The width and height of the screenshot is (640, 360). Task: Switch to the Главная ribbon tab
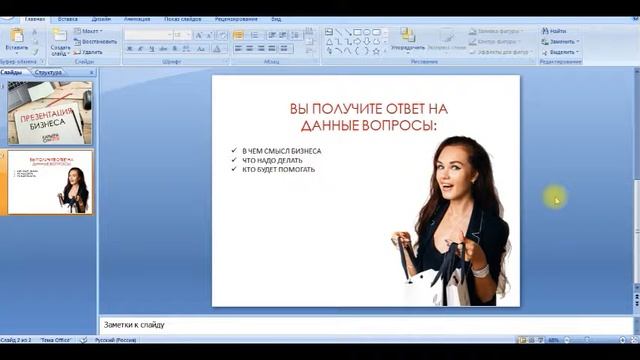(x=35, y=19)
